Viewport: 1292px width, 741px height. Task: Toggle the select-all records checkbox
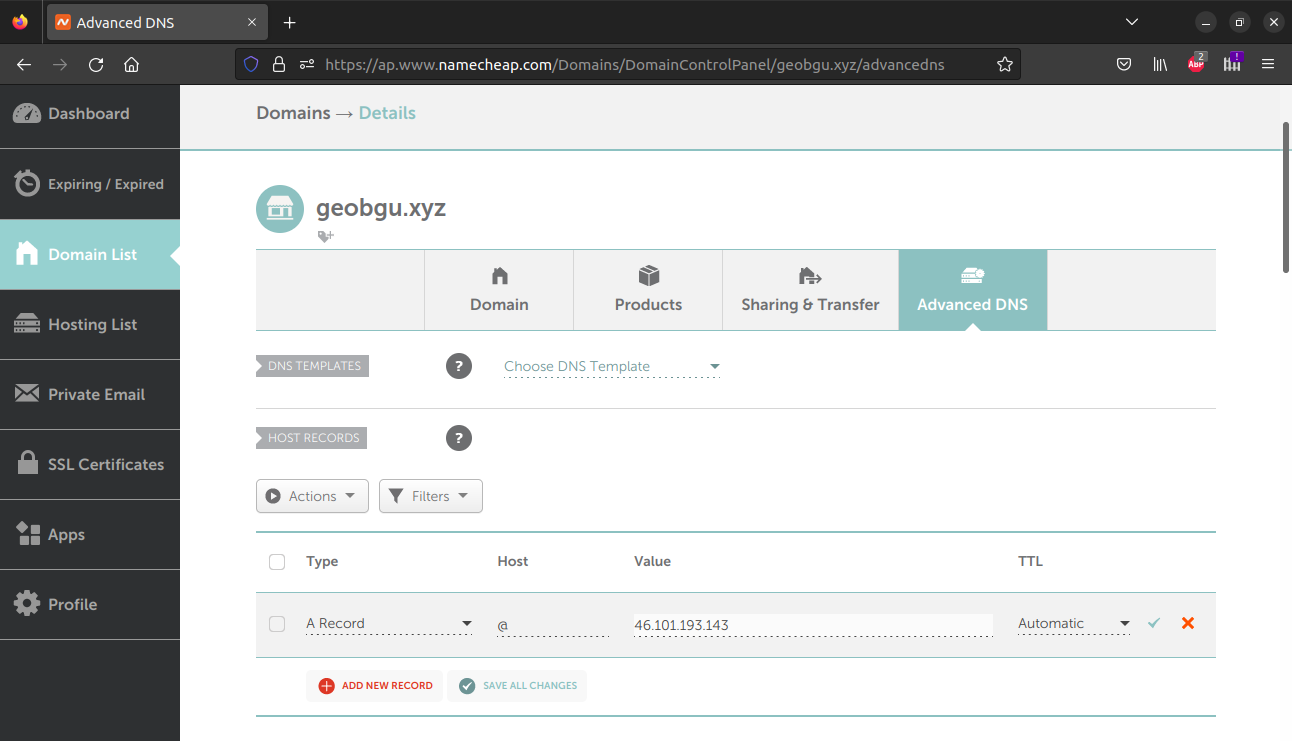coord(277,562)
